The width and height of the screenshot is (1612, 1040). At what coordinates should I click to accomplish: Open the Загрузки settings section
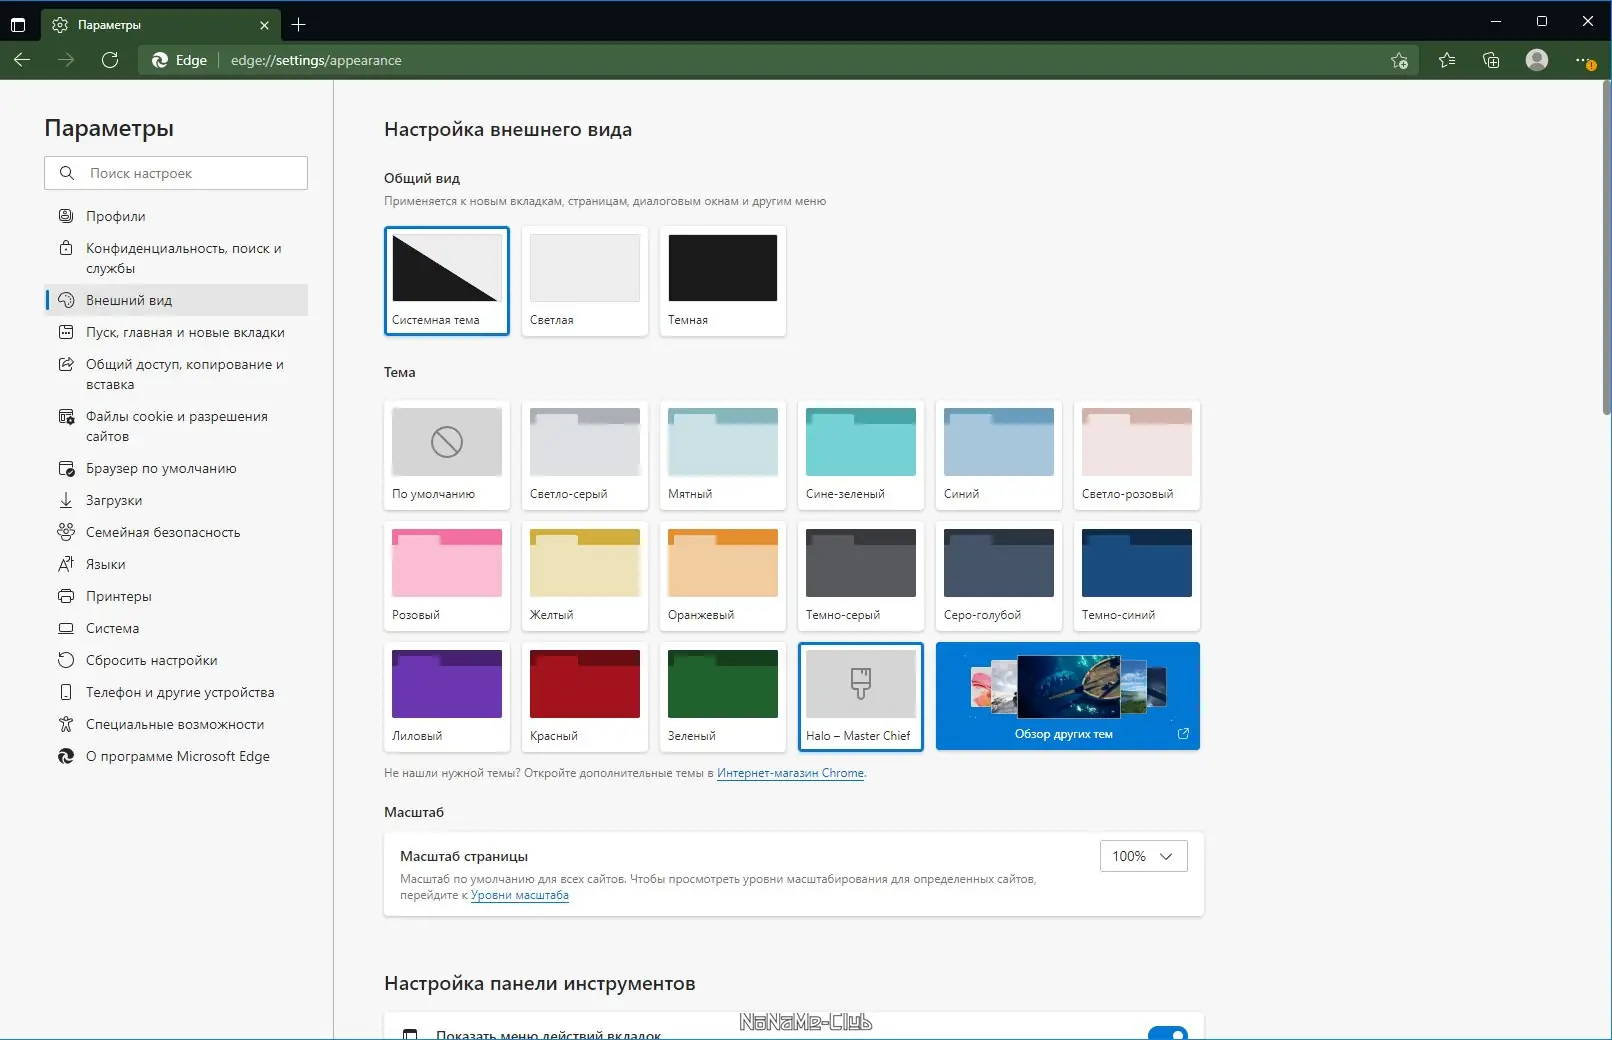coord(176,500)
